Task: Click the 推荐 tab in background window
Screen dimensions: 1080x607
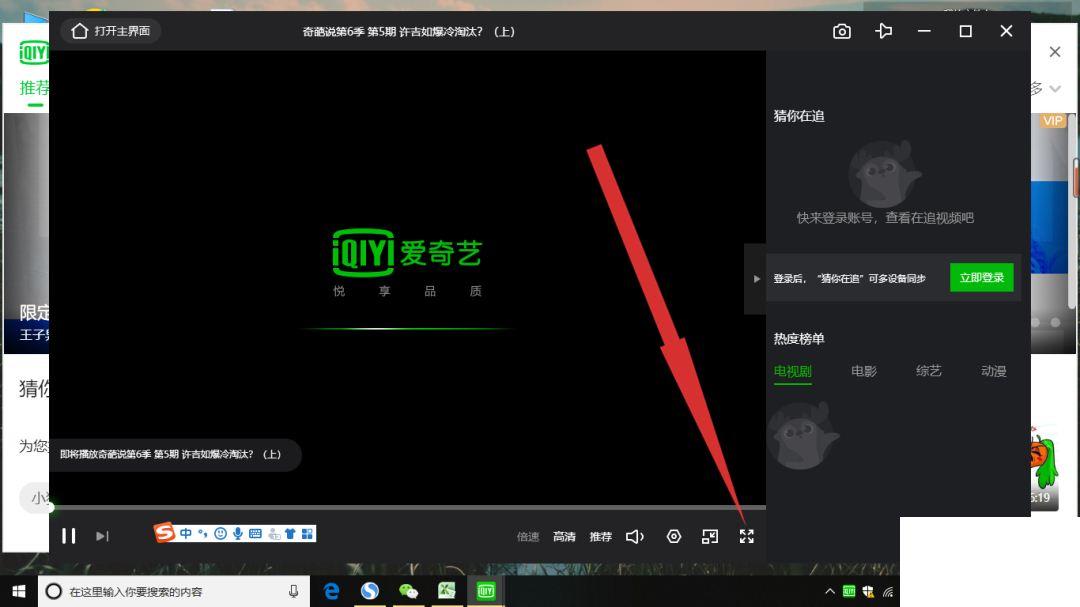Action: click(x=34, y=88)
